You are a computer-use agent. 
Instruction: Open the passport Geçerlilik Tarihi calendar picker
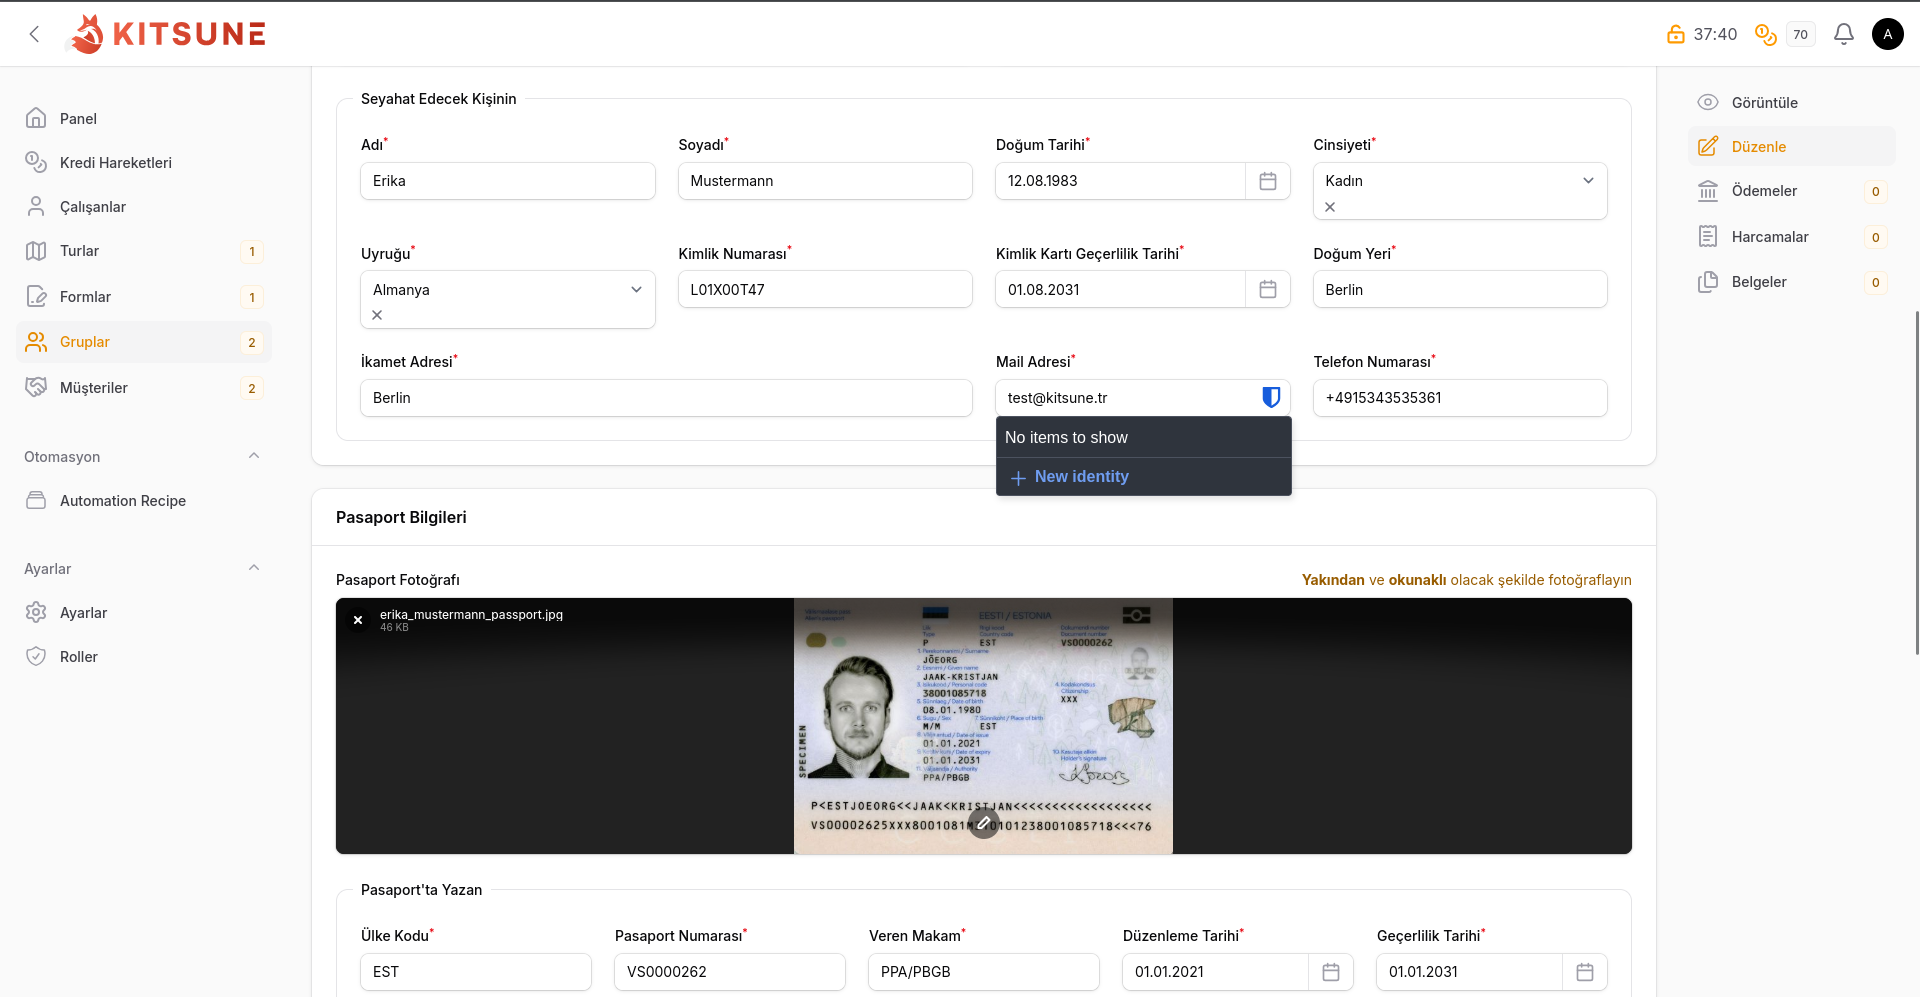1584,972
